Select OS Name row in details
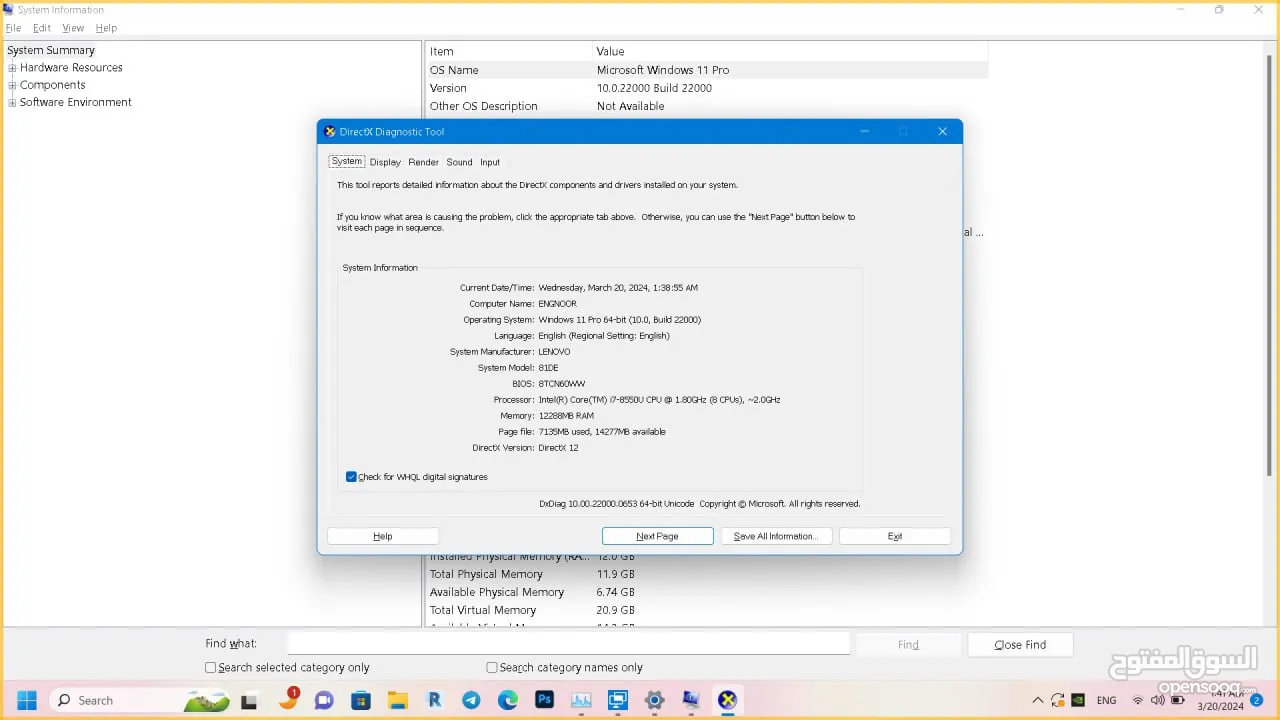 click(707, 70)
